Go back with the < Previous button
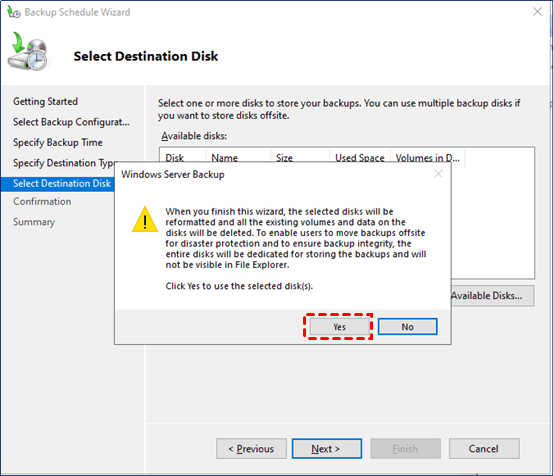Viewport: 554px width, 476px height. [251, 449]
